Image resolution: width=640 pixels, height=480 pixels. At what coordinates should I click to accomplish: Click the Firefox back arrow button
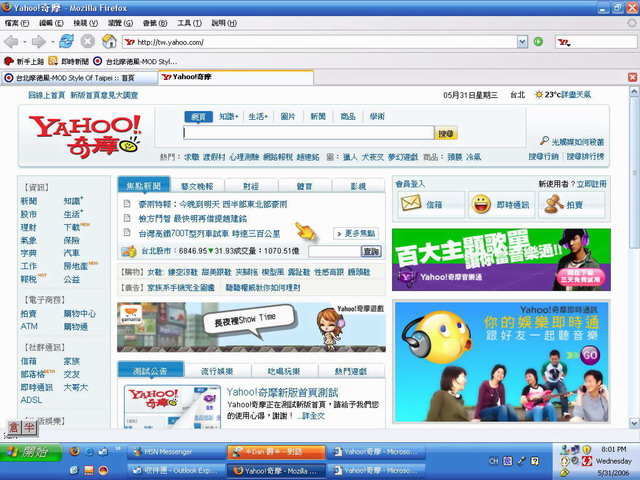pos(12,41)
